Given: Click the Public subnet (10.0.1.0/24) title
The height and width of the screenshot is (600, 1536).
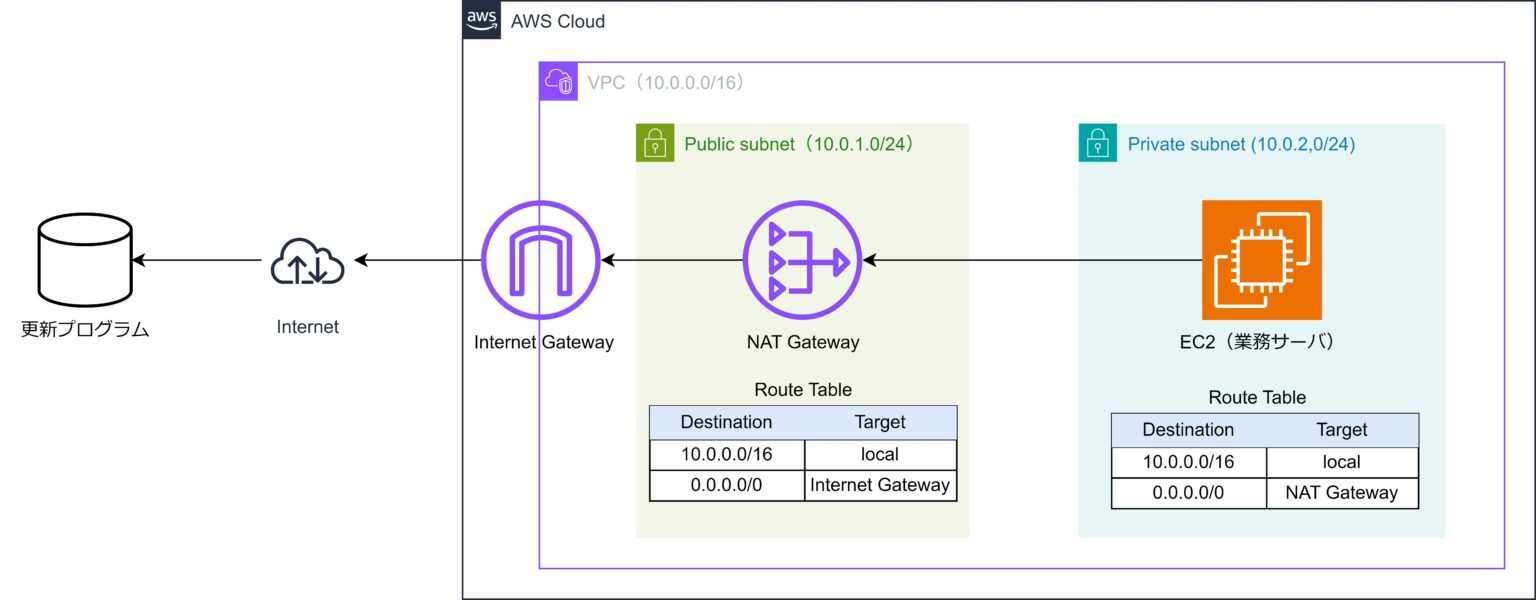Looking at the screenshot, I should pos(801,144).
